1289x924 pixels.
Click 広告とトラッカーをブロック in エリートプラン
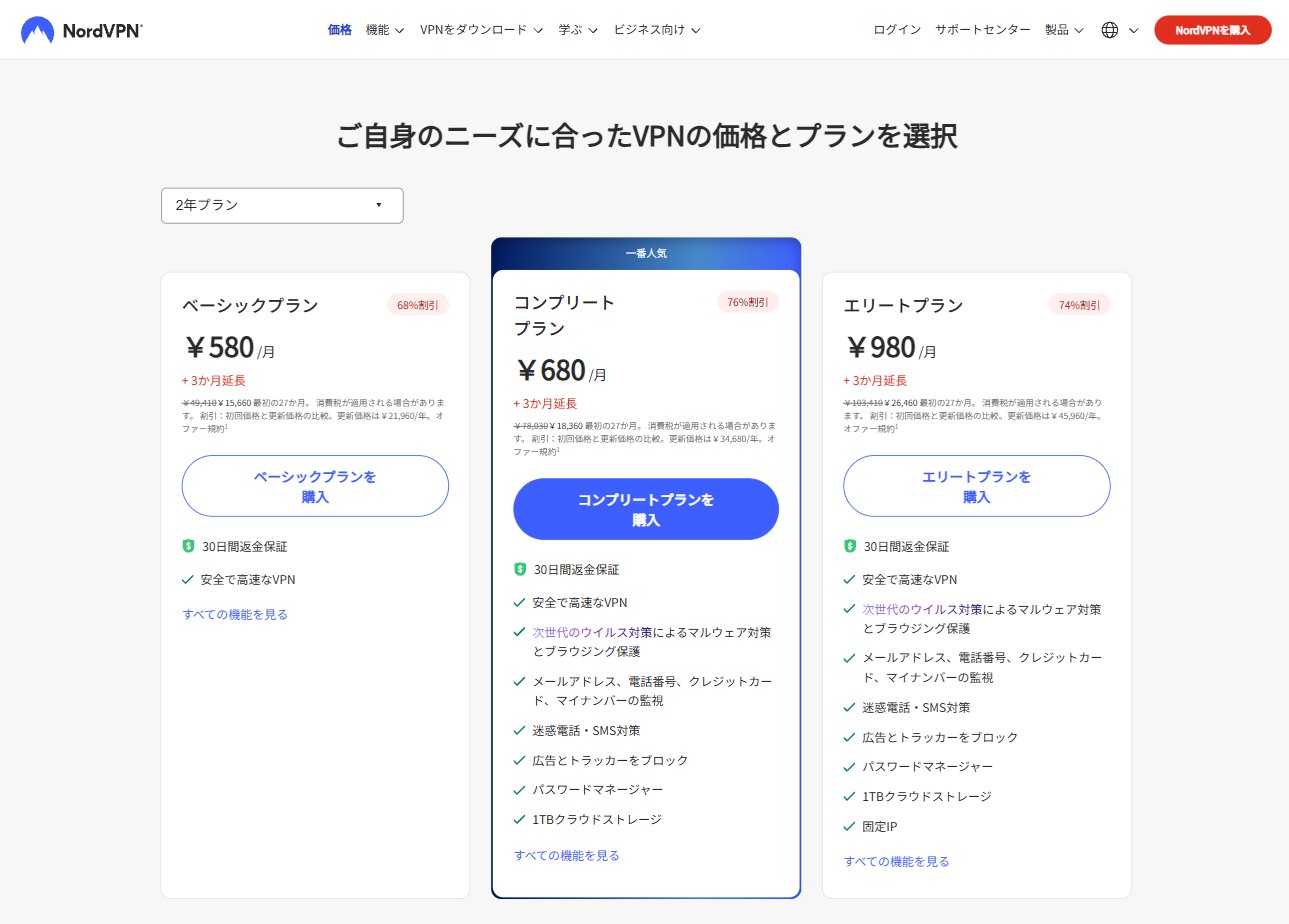[x=940, y=737]
